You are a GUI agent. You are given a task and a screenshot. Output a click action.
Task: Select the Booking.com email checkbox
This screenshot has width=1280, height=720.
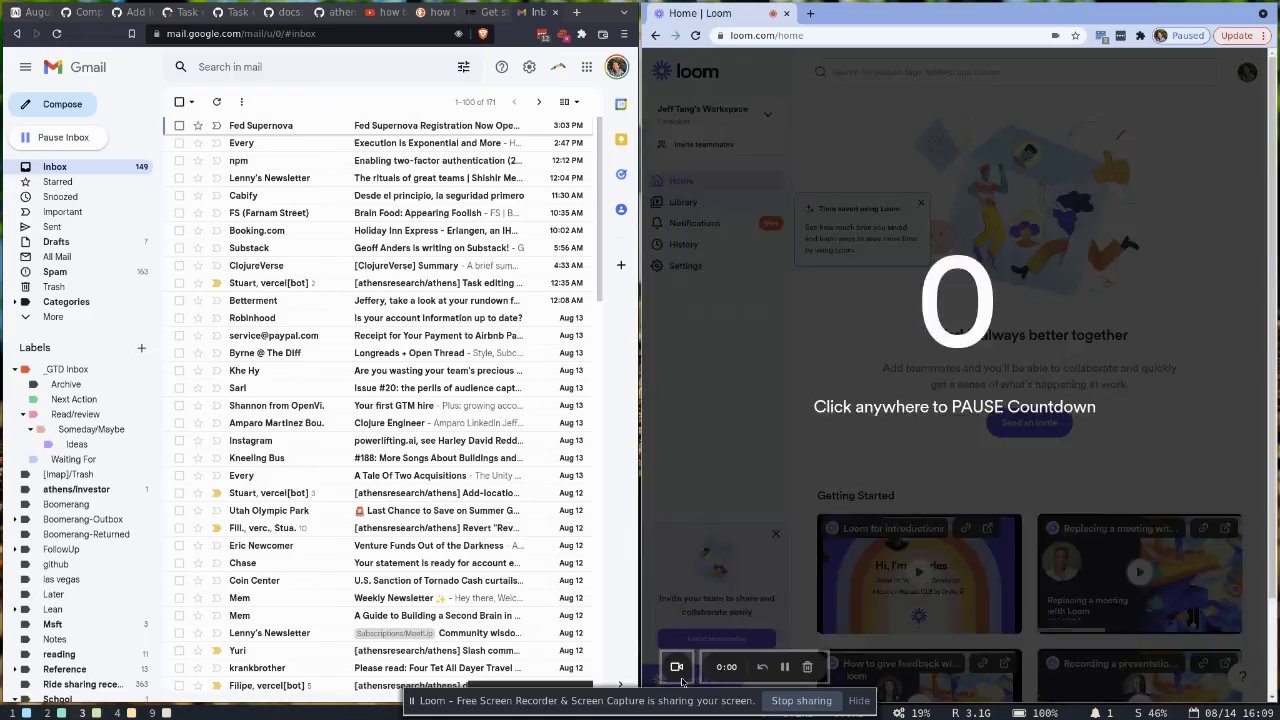pos(179,231)
